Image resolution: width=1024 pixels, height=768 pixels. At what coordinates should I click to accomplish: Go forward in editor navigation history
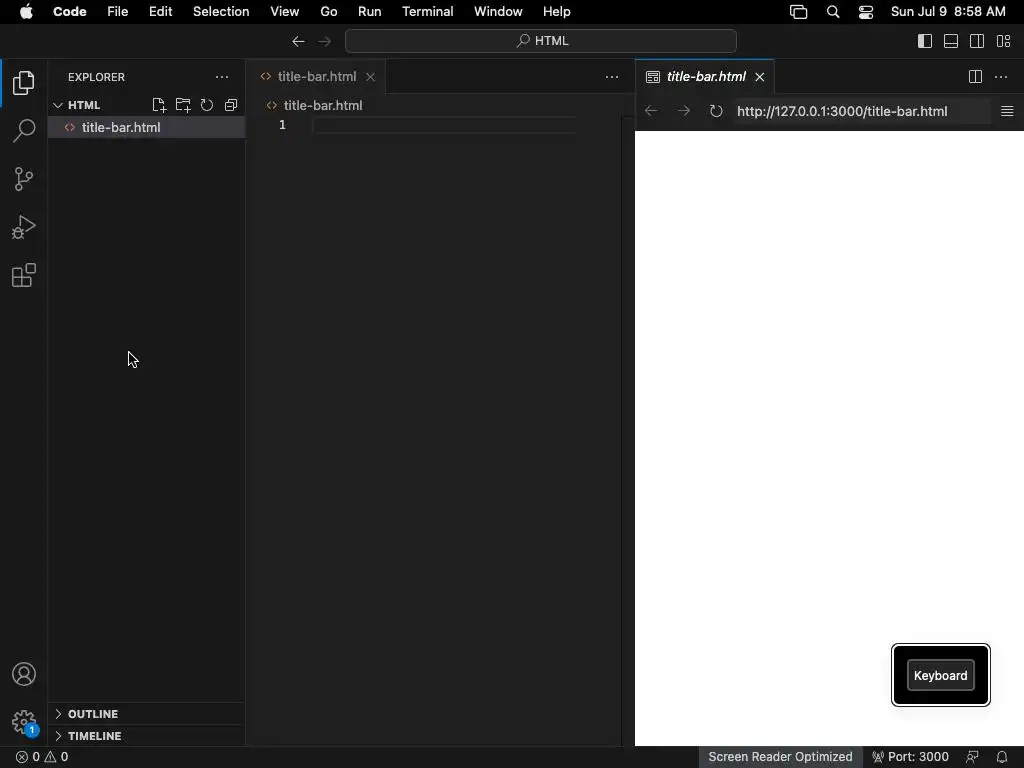pyautogui.click(x=325, y=41)
